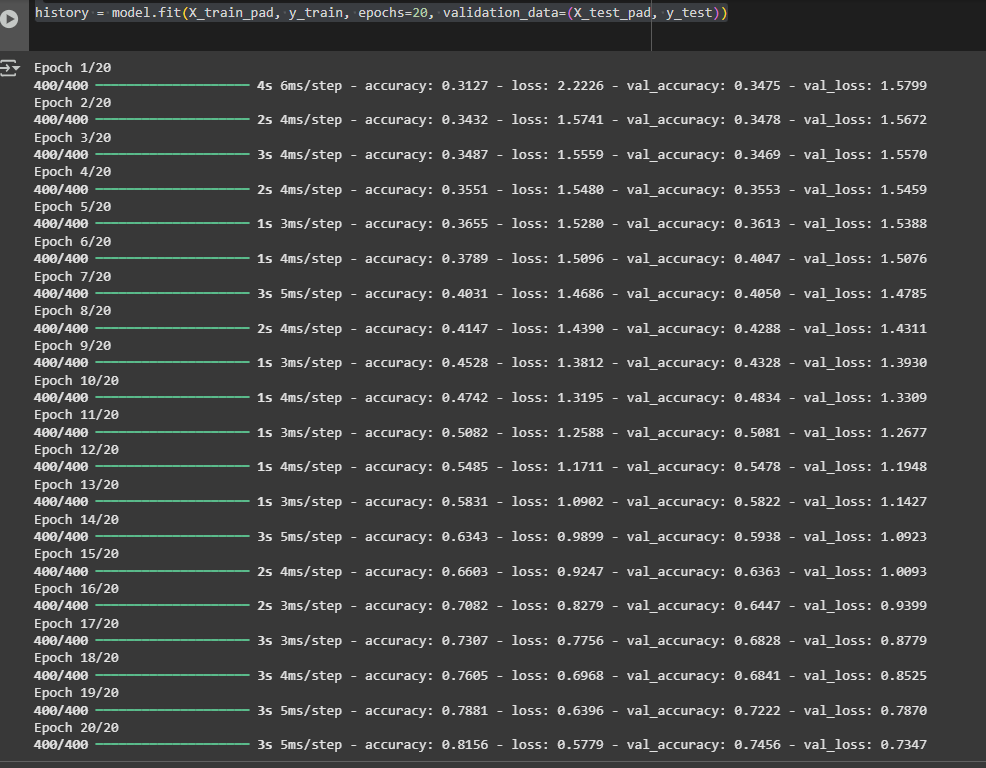
Task: Select the 'Epoch 10/20' output line
Action: (76, 381)
